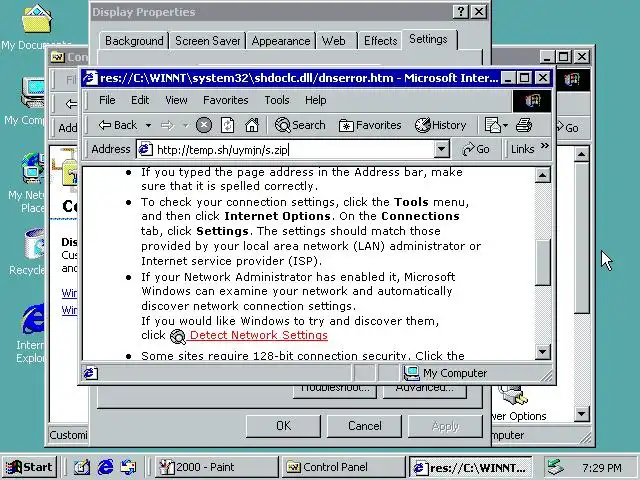Open the Back button history dropdown arrow
640x480 pixels.
[149, 125]
